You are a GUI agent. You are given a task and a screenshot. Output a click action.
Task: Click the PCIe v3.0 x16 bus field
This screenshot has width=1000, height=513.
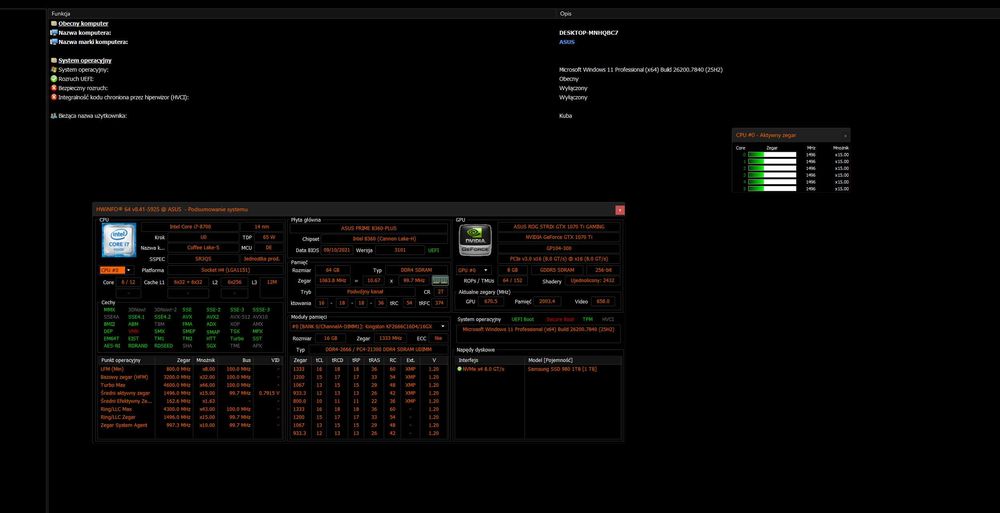[x=558, y=258]
